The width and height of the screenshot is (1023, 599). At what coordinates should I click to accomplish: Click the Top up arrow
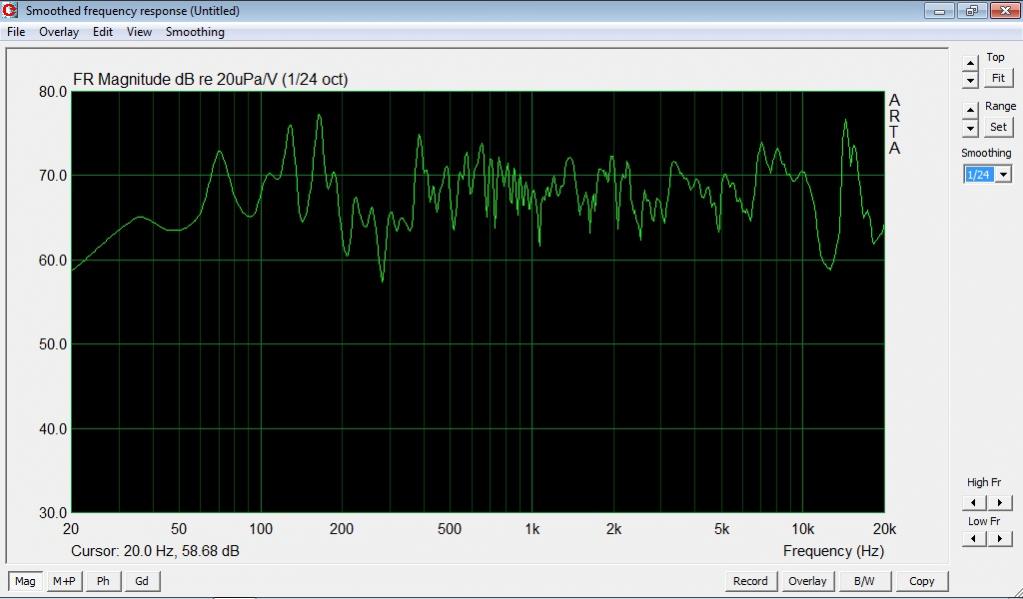pyautogui.click(x=970, y=63)
